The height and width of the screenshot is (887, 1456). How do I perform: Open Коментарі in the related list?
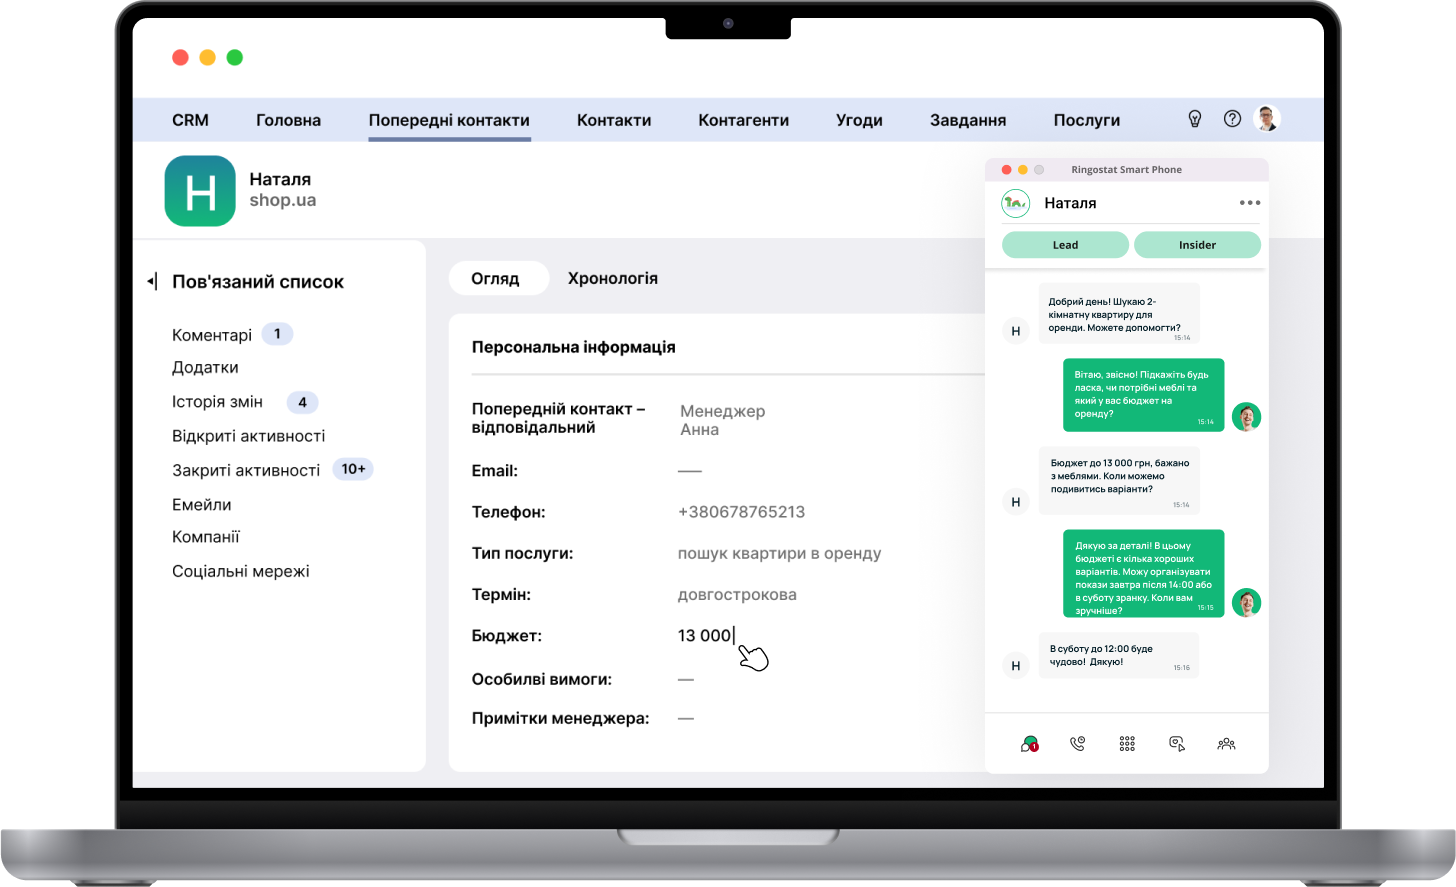(x=212, y=335)
